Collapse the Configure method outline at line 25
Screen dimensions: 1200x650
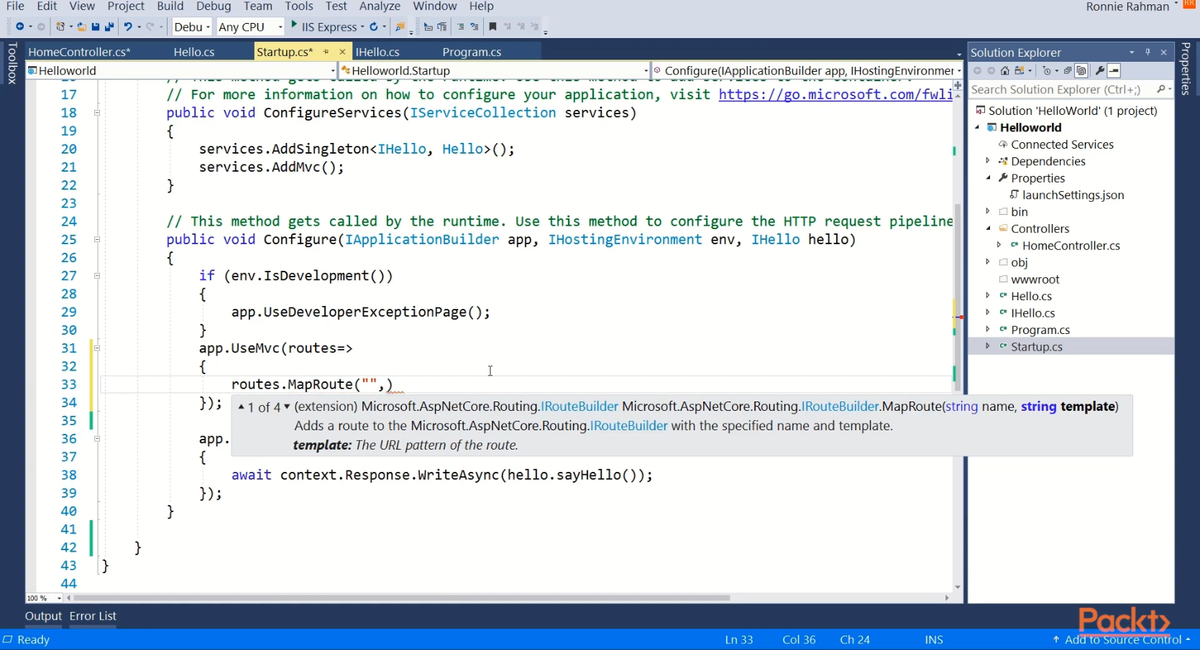[97, 240]
